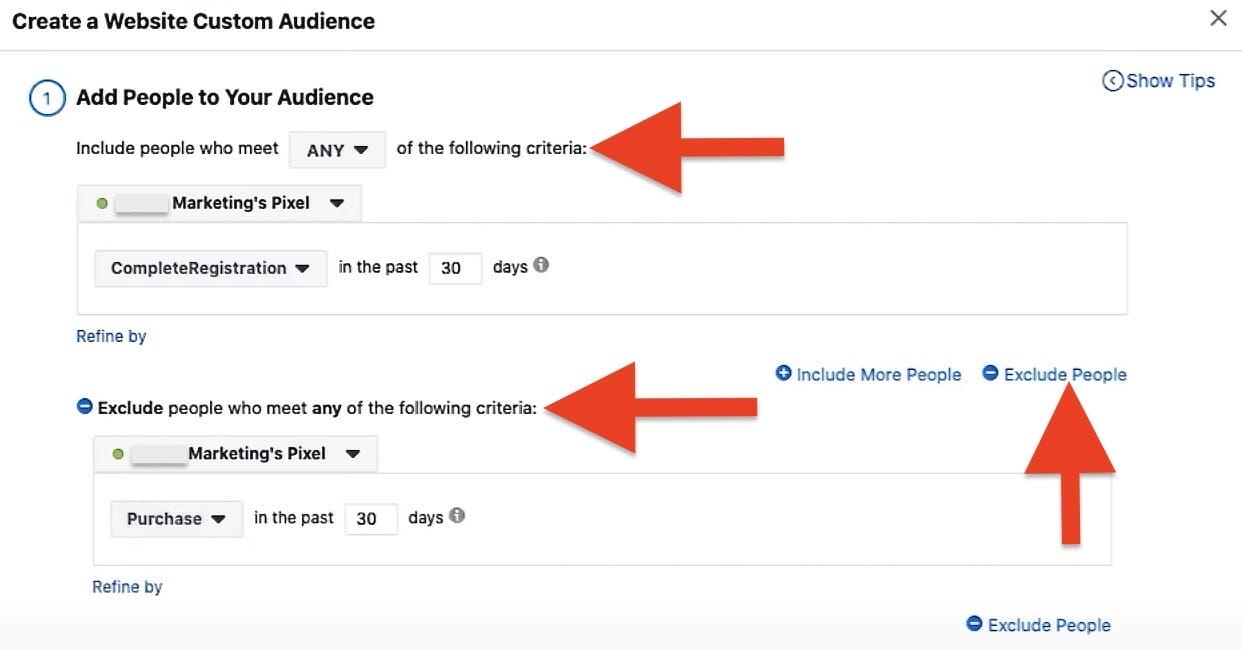Screen dimensions: 1242x650
Task: Click the plus icon for Include More People
Action: pos(784,373)
